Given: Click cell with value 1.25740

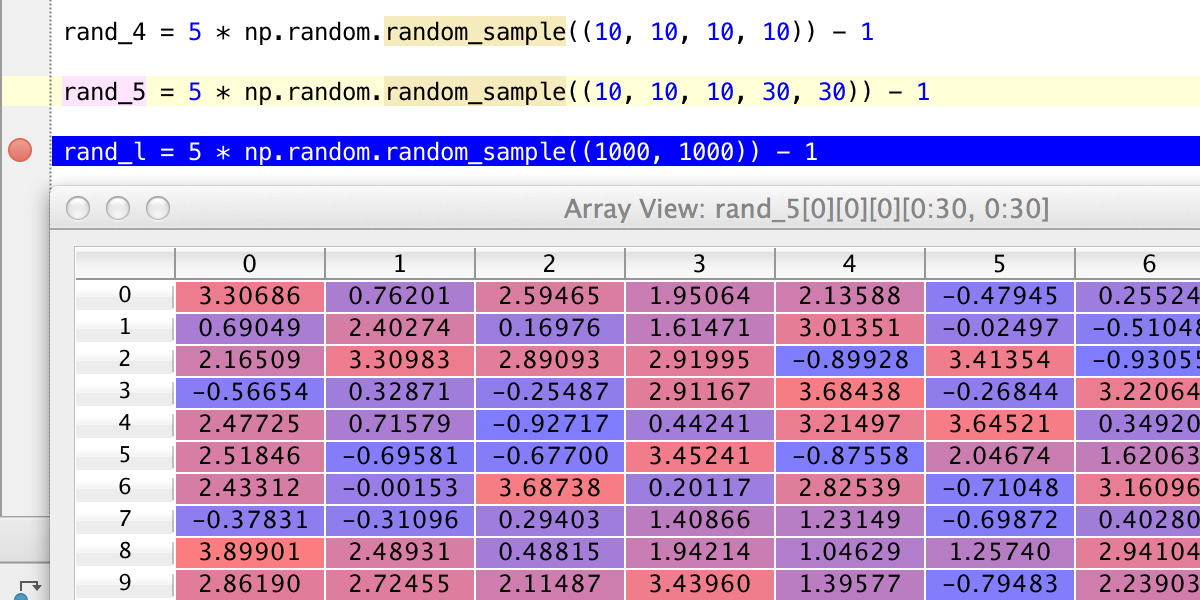Looking at the screenshot, I should click(x=1000, y=552).
